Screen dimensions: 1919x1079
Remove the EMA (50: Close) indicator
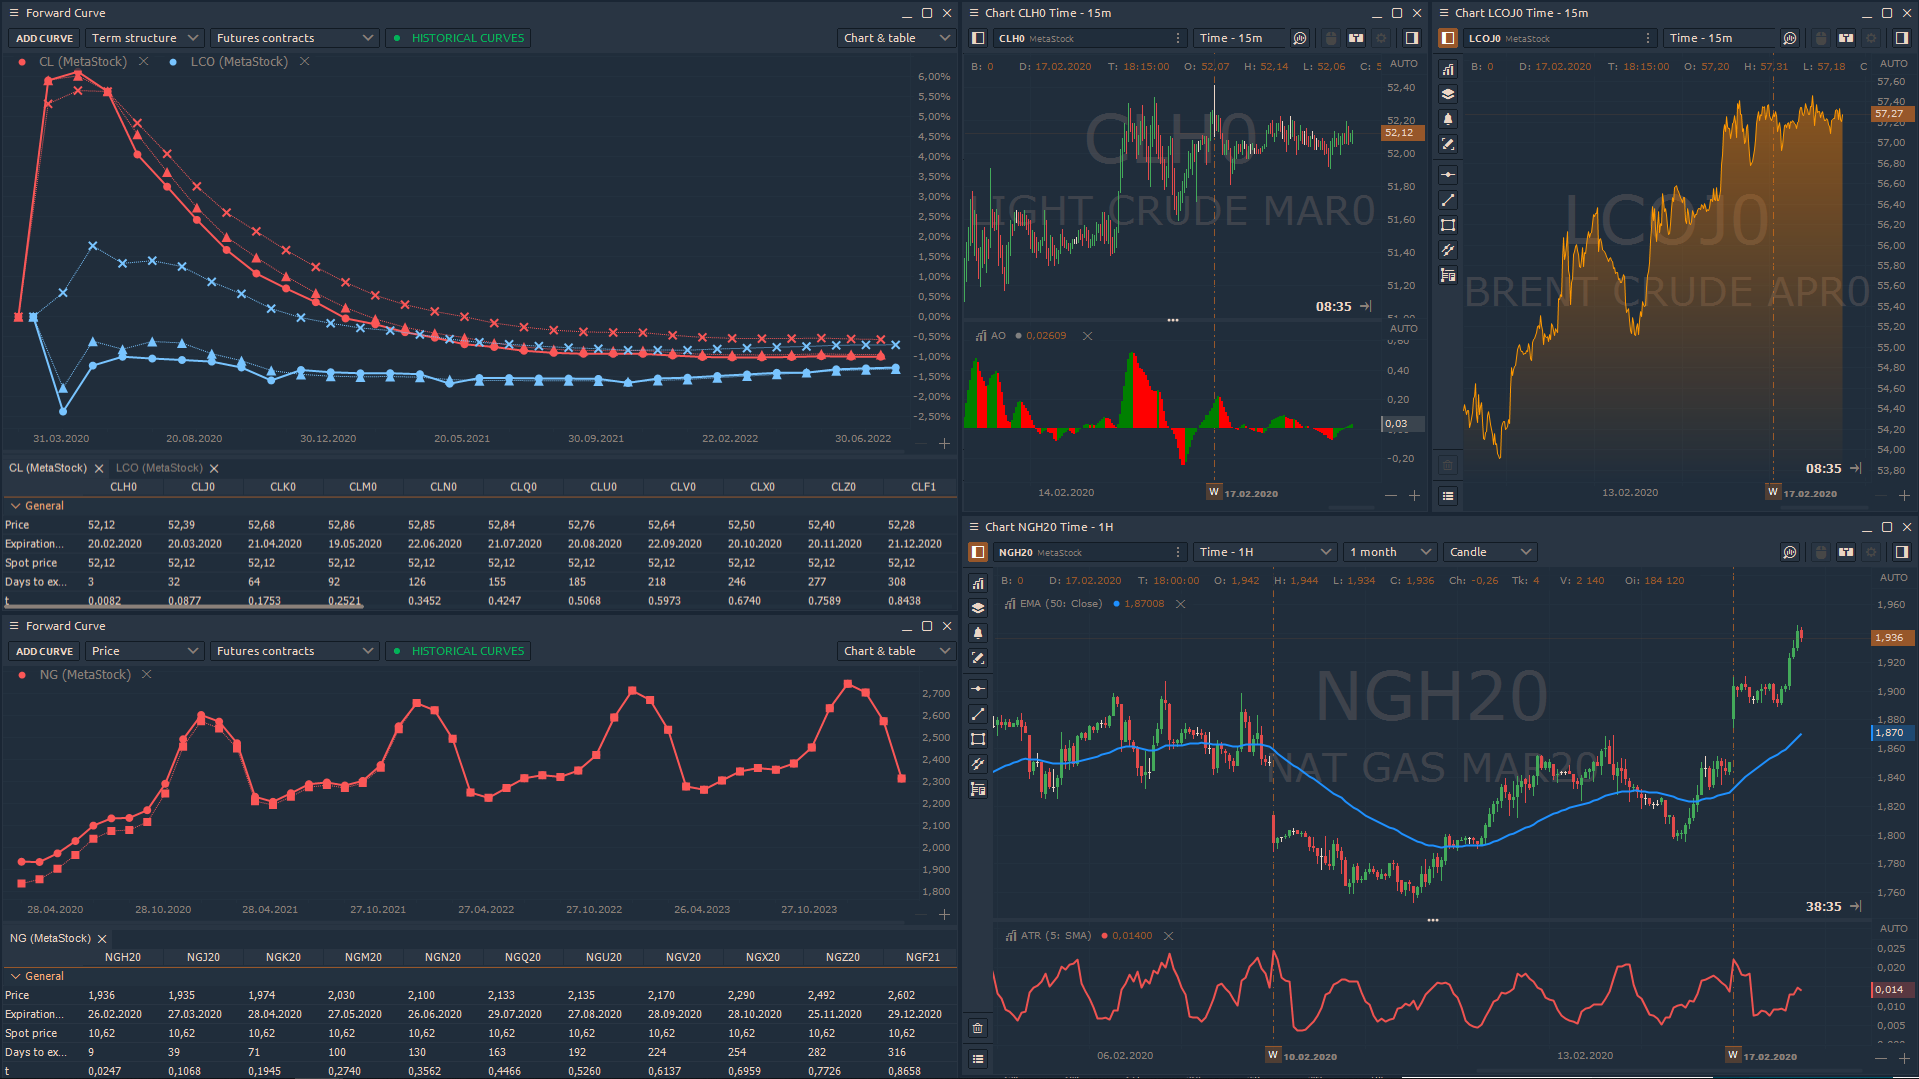click(x=1180, y=604)
